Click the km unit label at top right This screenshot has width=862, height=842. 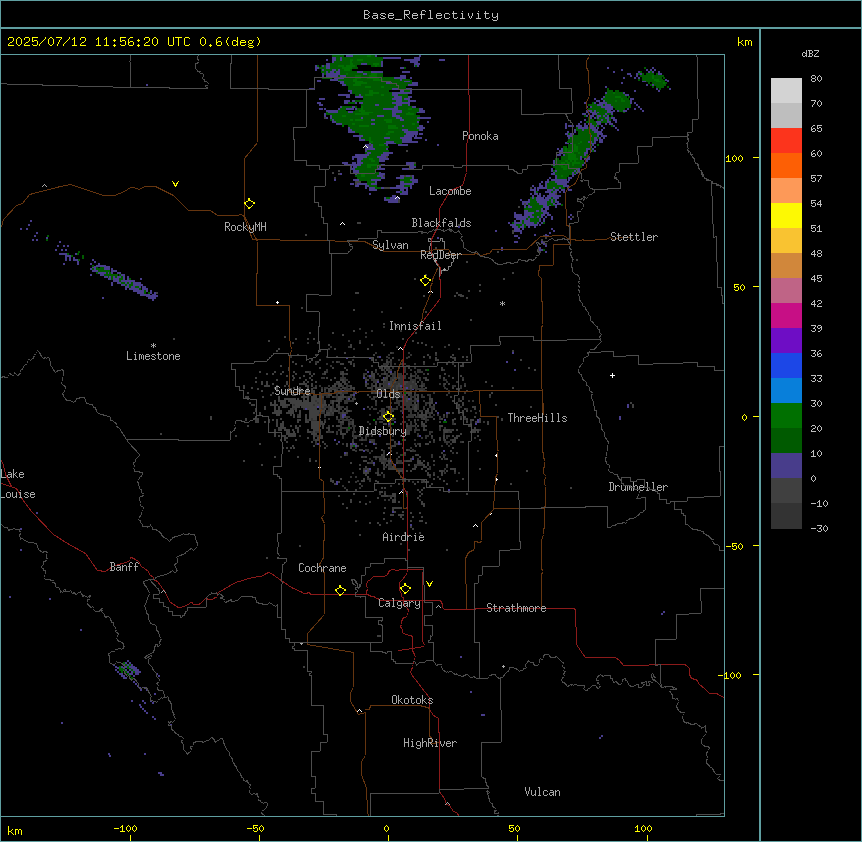point(744,42)
